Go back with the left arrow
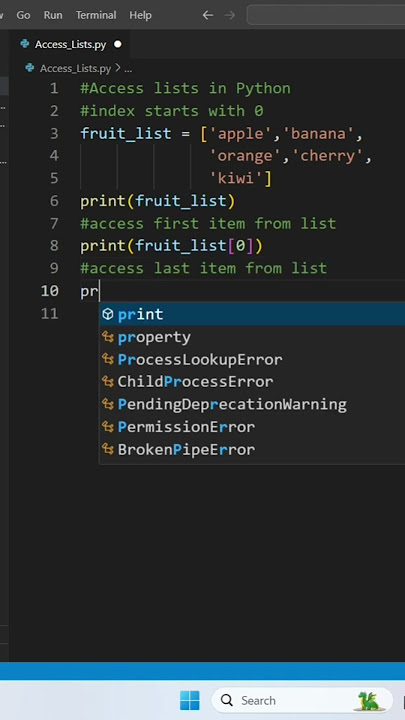 pyautogui.click(x=208, y=15)
